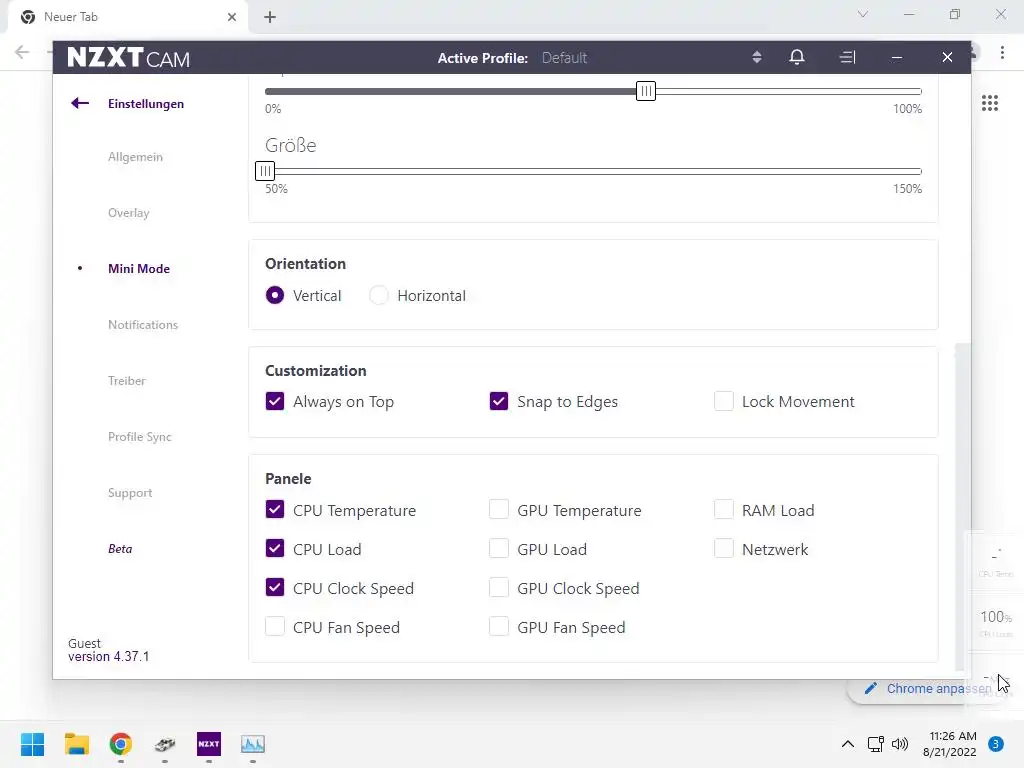Image resolution: width=1024 pixels, height=768 pixels.
Task: Open Beta settings section
Action: tap(120, 549)
